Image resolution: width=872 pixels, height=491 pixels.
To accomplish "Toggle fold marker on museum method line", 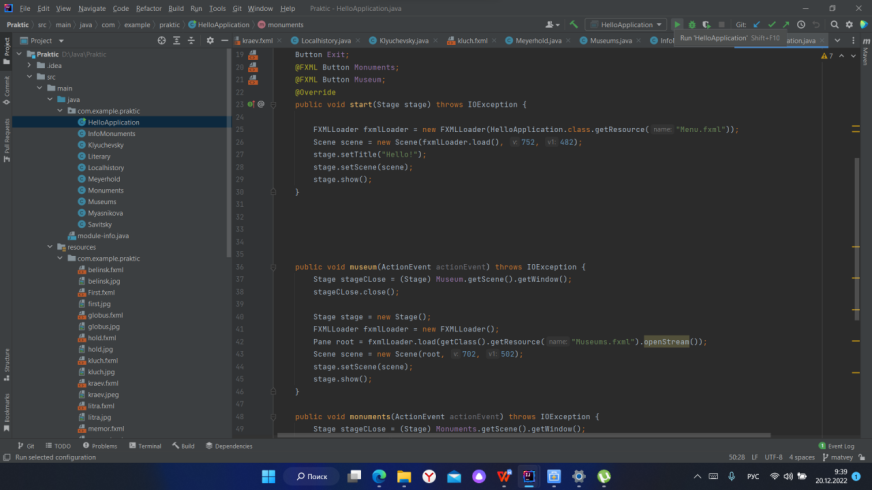I will [x=273, y=267].
